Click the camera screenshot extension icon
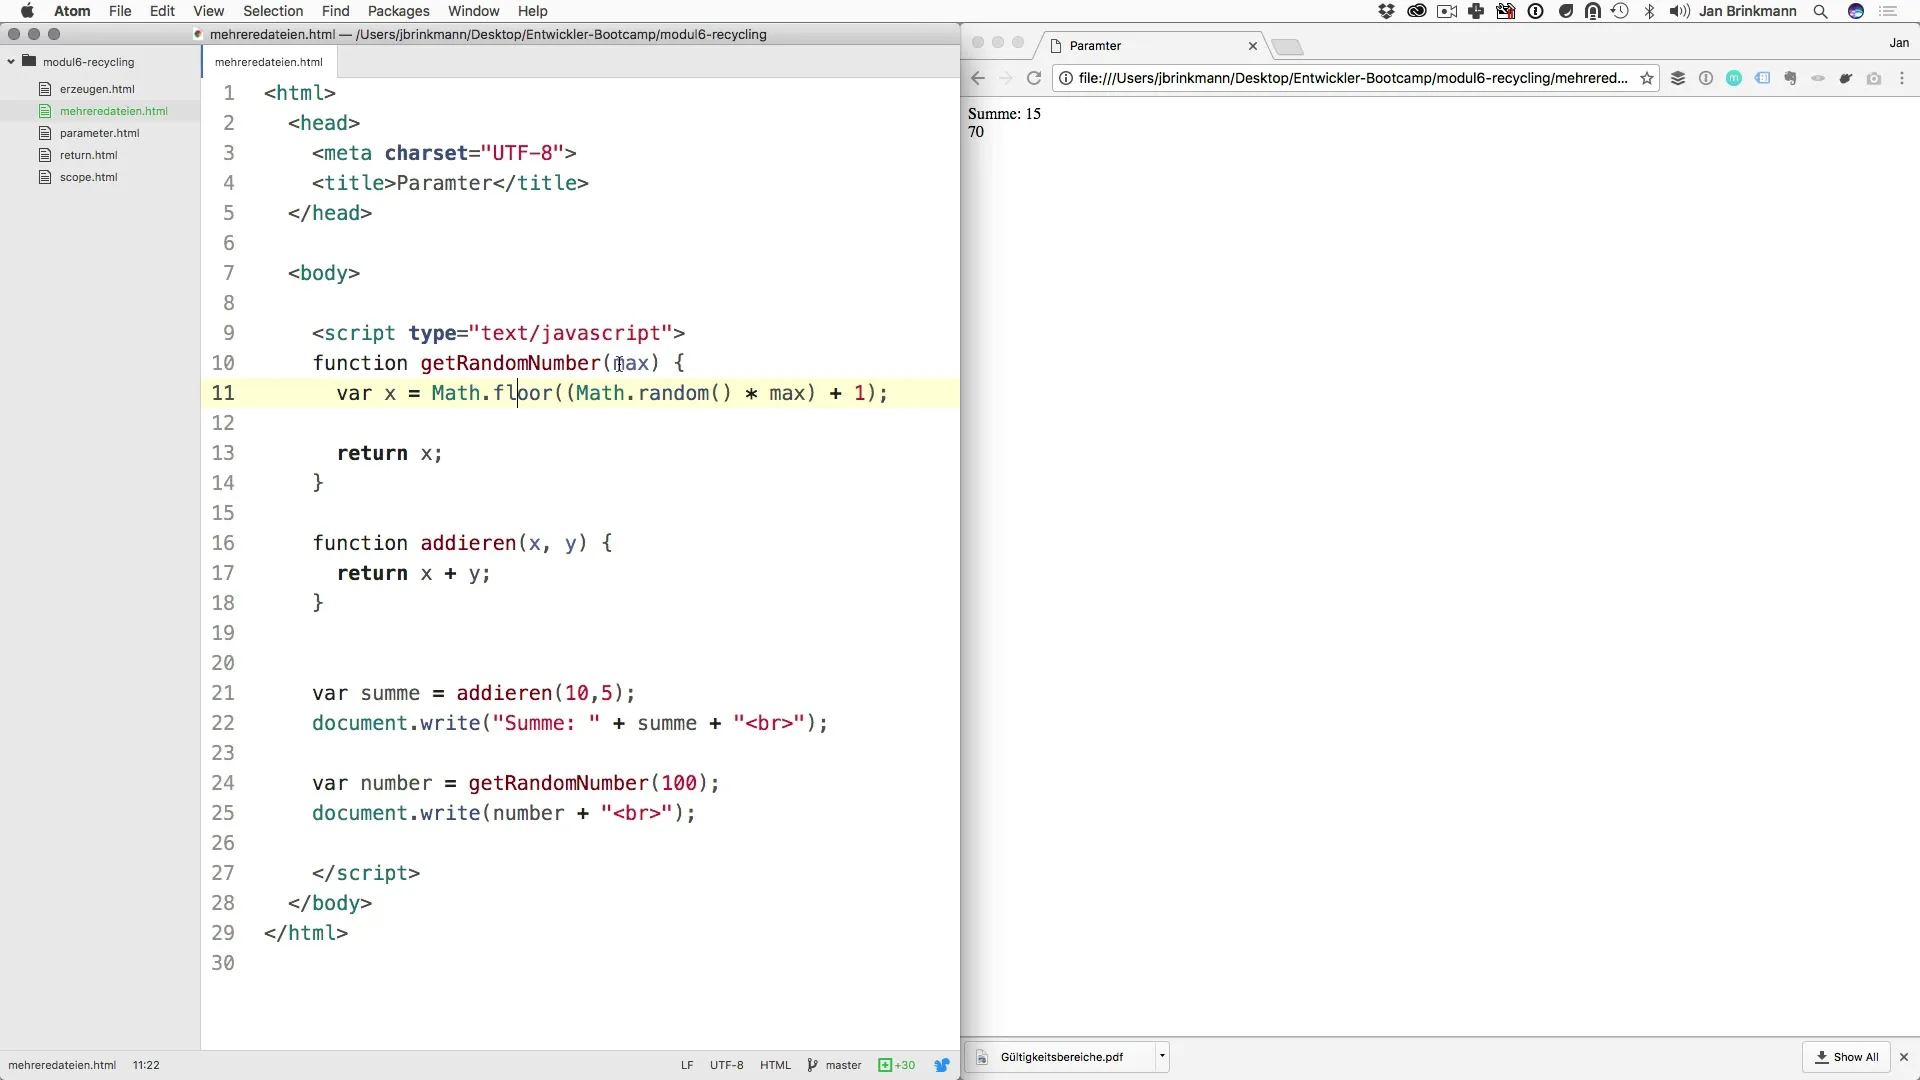Image resolution: width=1920 pixels, height=1080 pixels. click(1874, 78)
